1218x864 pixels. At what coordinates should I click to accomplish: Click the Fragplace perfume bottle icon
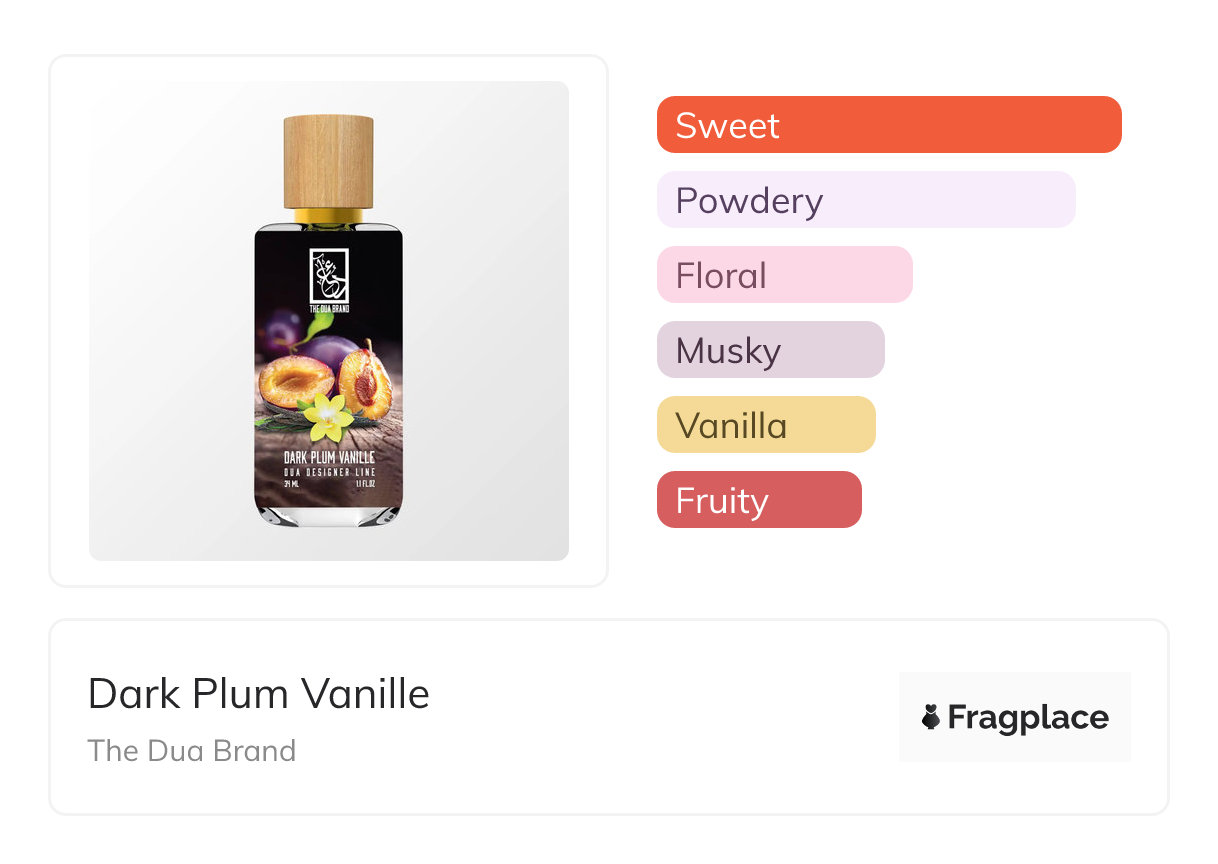931,717
